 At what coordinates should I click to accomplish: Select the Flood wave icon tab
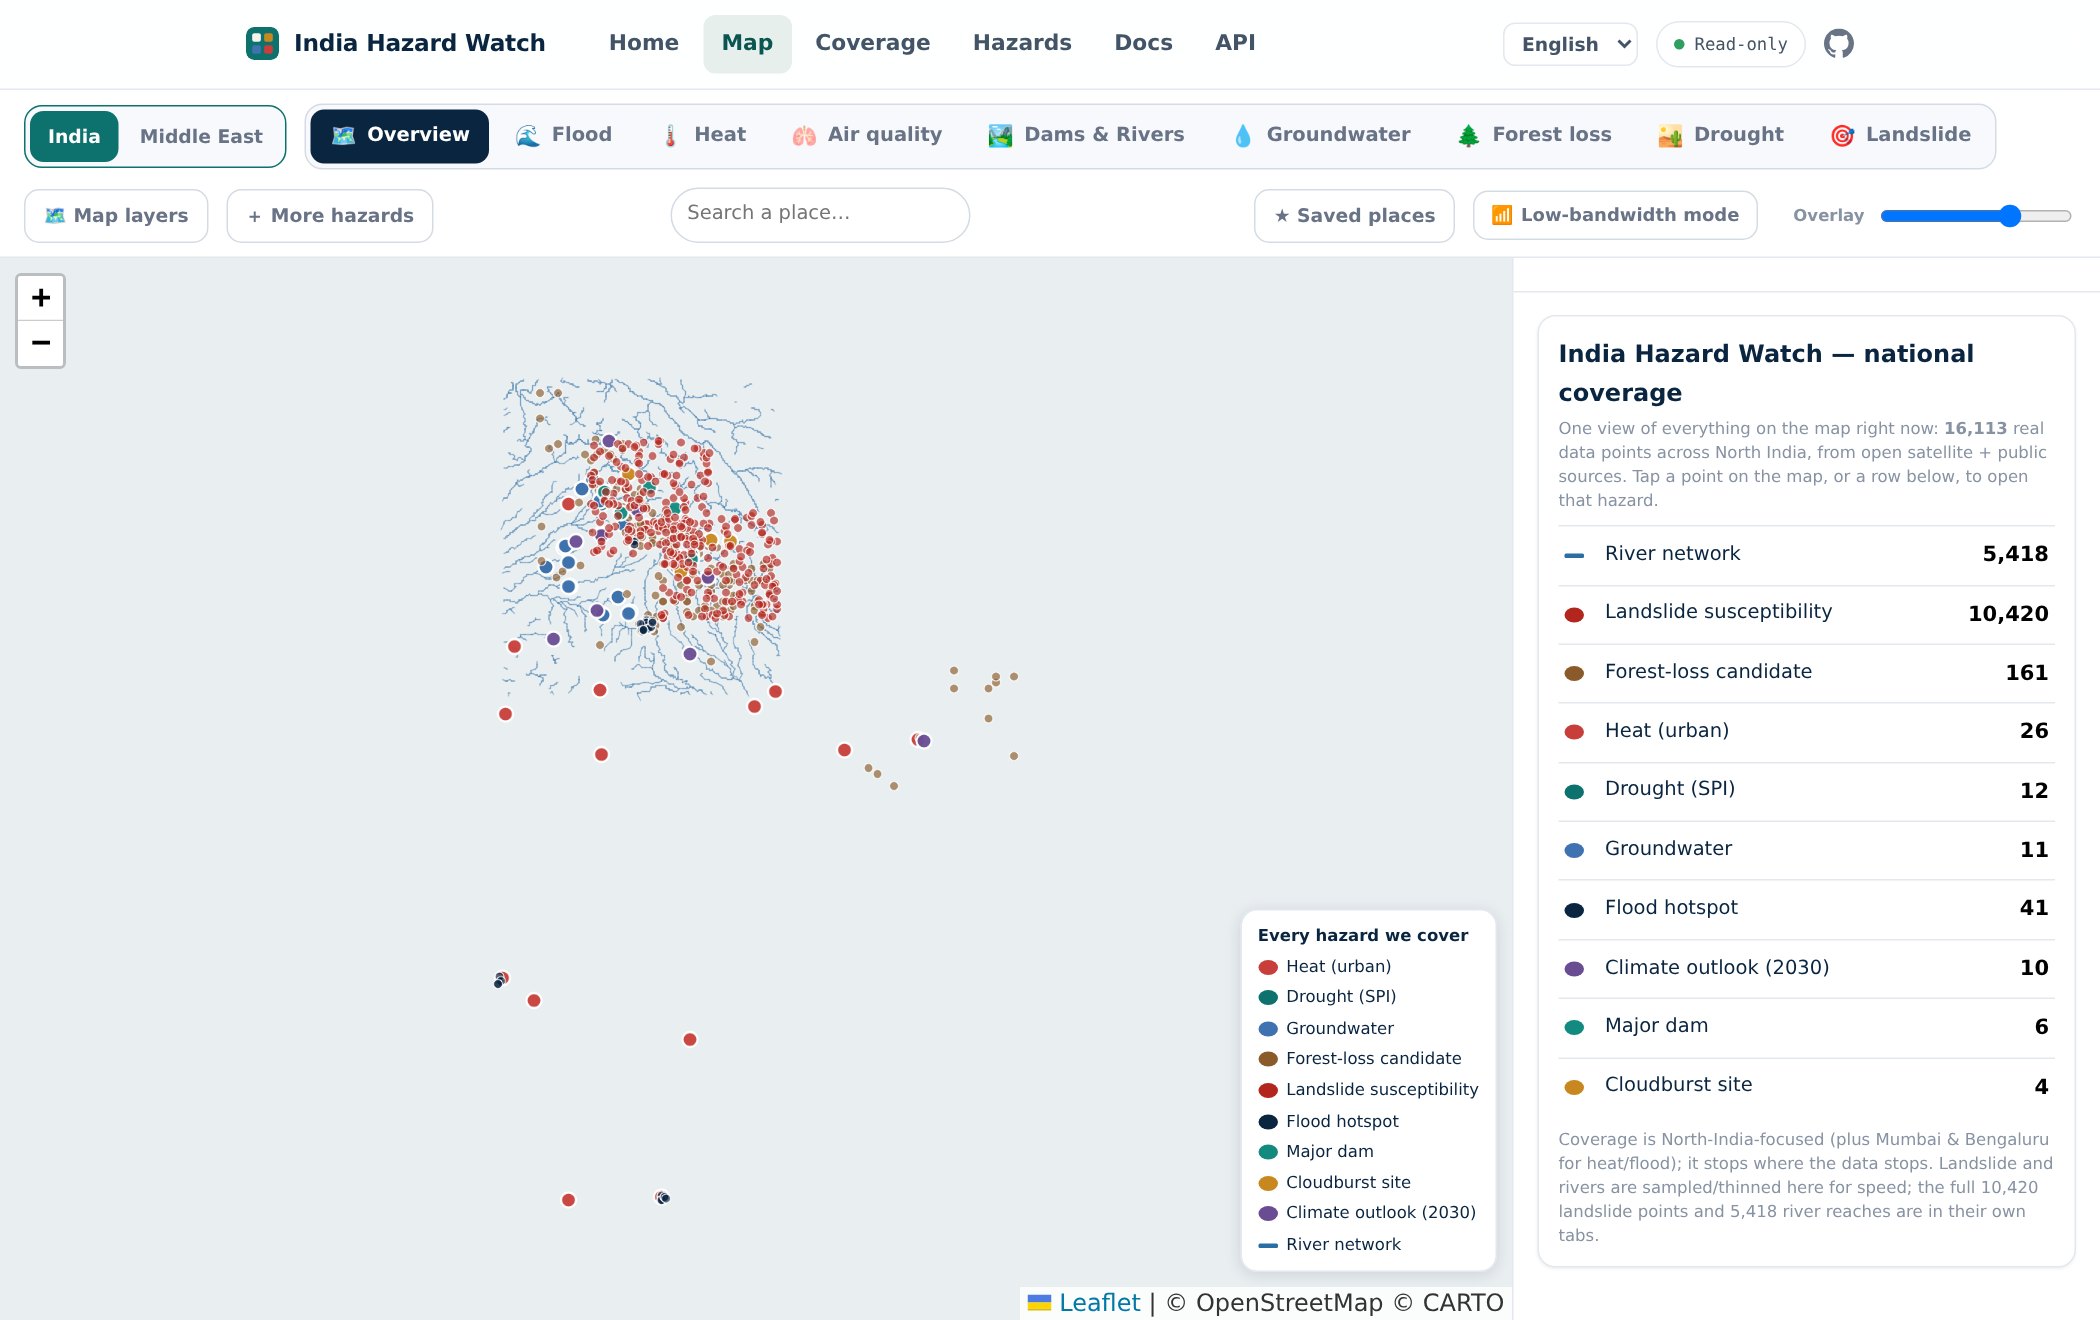[x=564, y=135]
